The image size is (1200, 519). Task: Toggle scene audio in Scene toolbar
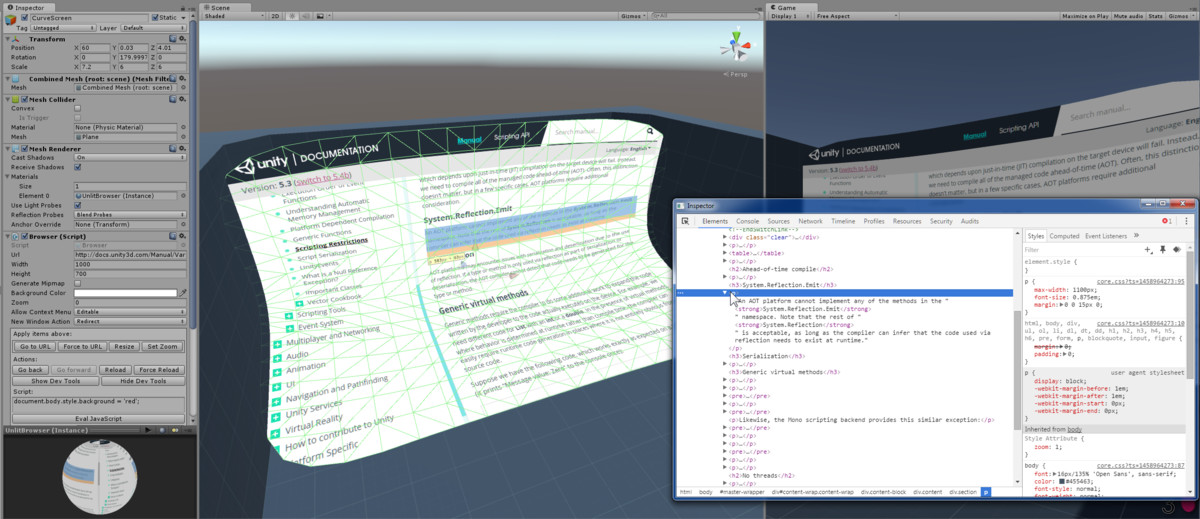[x=304, y=16]
